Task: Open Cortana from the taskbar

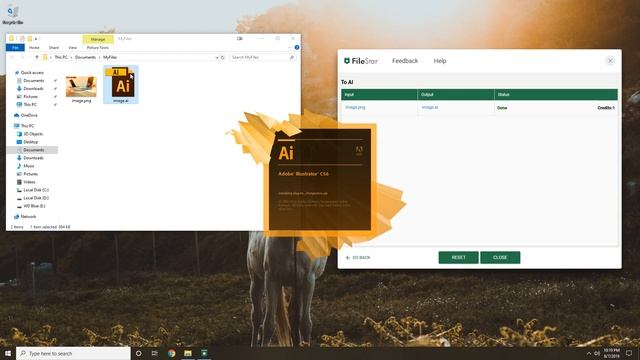Action: click(139, 353)
